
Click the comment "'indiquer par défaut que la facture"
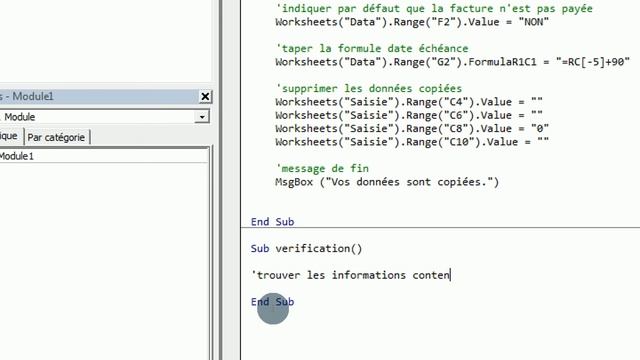pyautogui.click(x=434, y=9)
